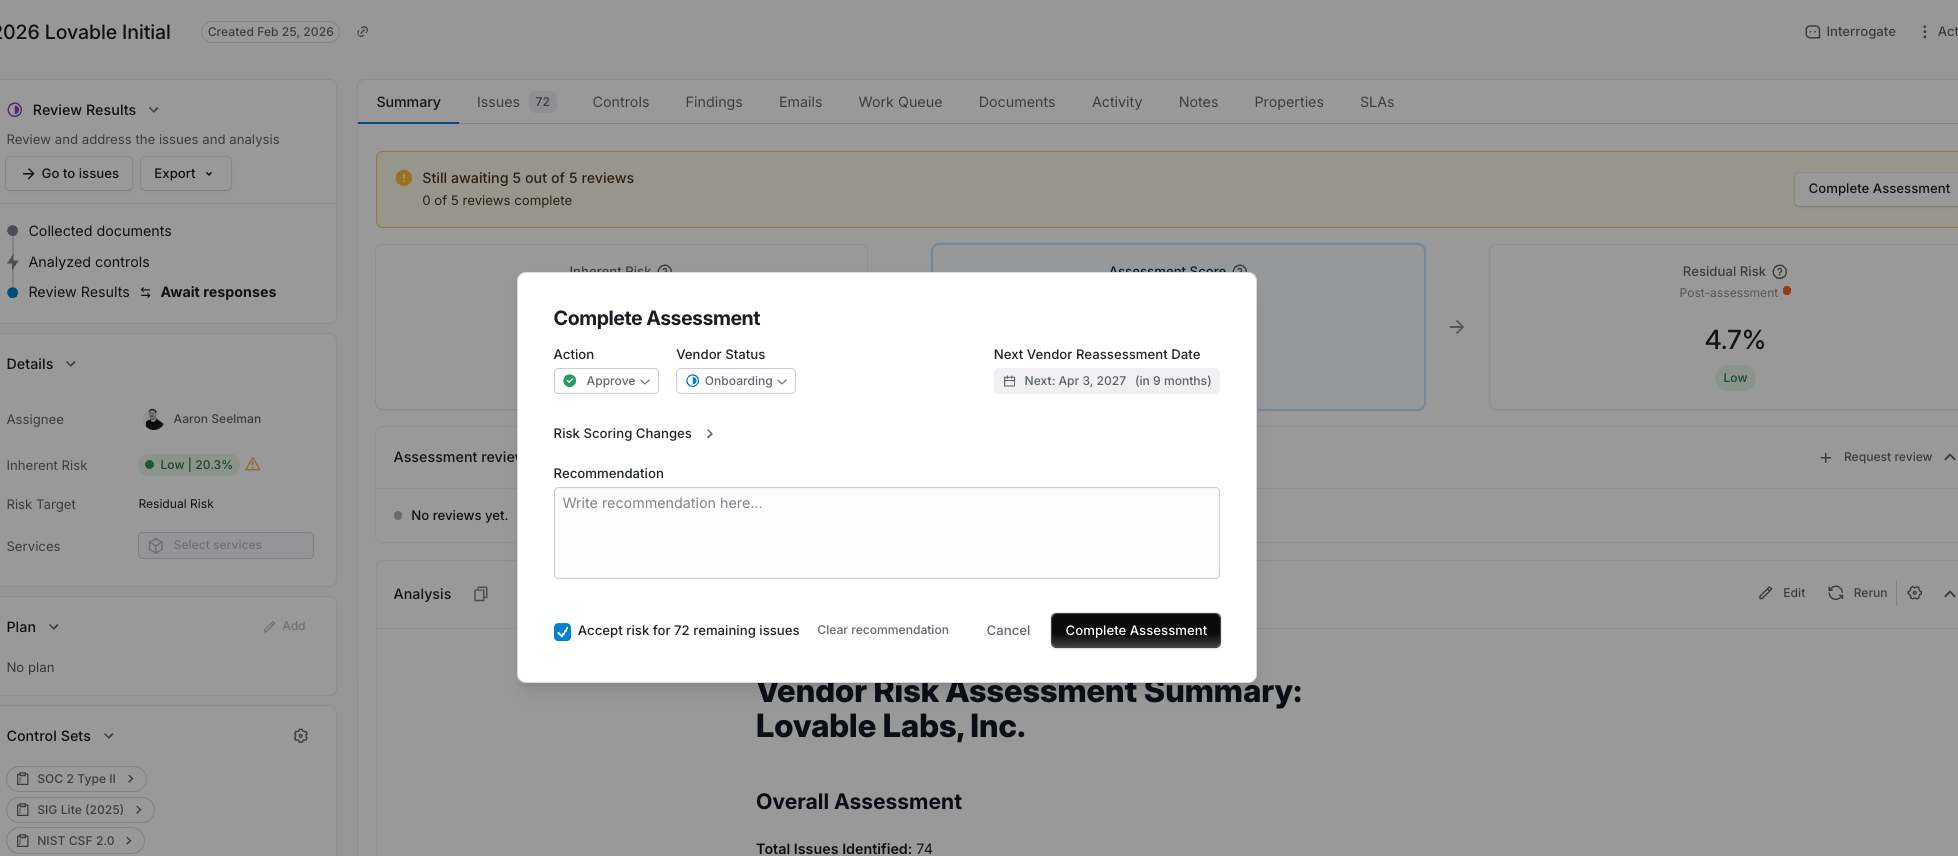Click Clear recommendation
Image resolution: width=1958 pixels, height=856 pixels.
pyautogui.click(x=883, y=630)
